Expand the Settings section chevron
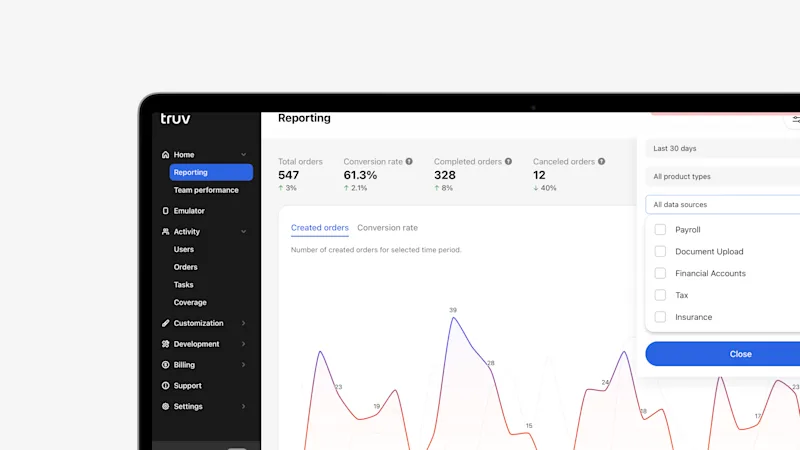 (243, 407)
